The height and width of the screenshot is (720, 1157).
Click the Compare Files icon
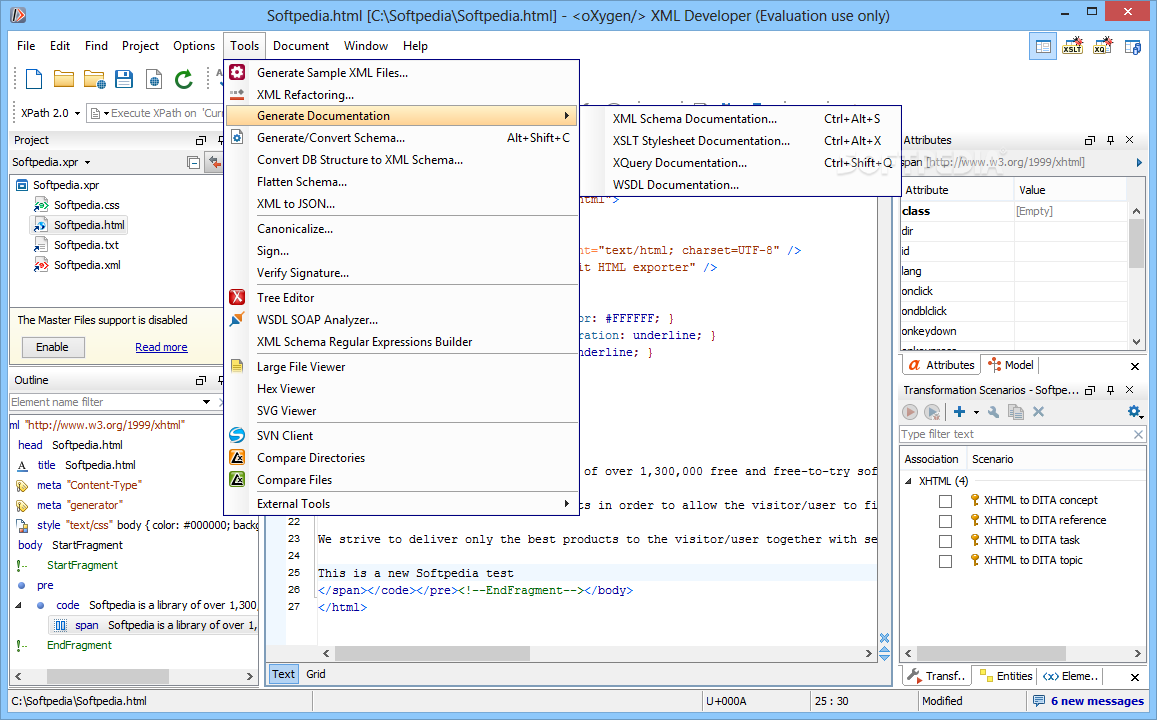tap(237, 480)
